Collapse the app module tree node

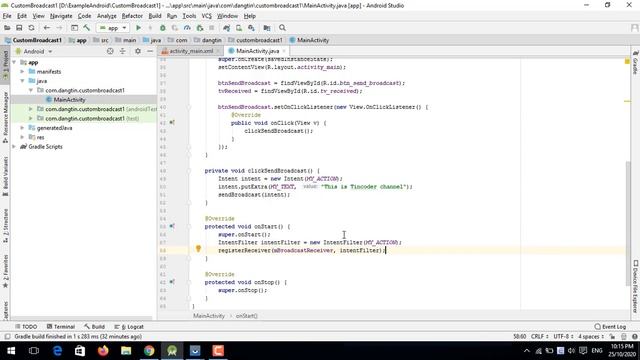[x=14, y=62]
